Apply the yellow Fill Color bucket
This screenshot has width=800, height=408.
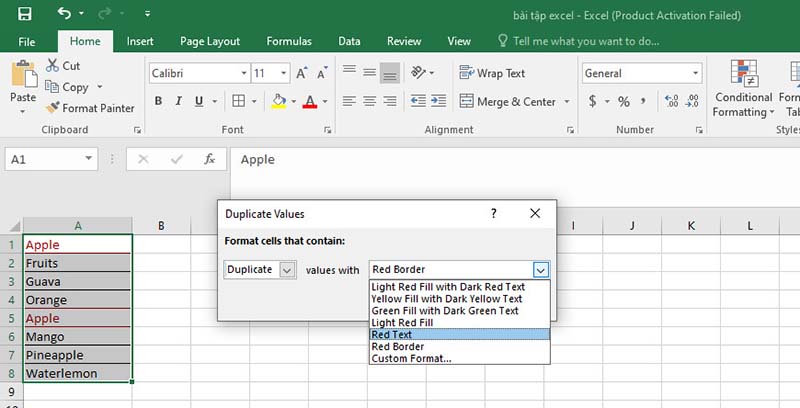click(x=279, y=101)
